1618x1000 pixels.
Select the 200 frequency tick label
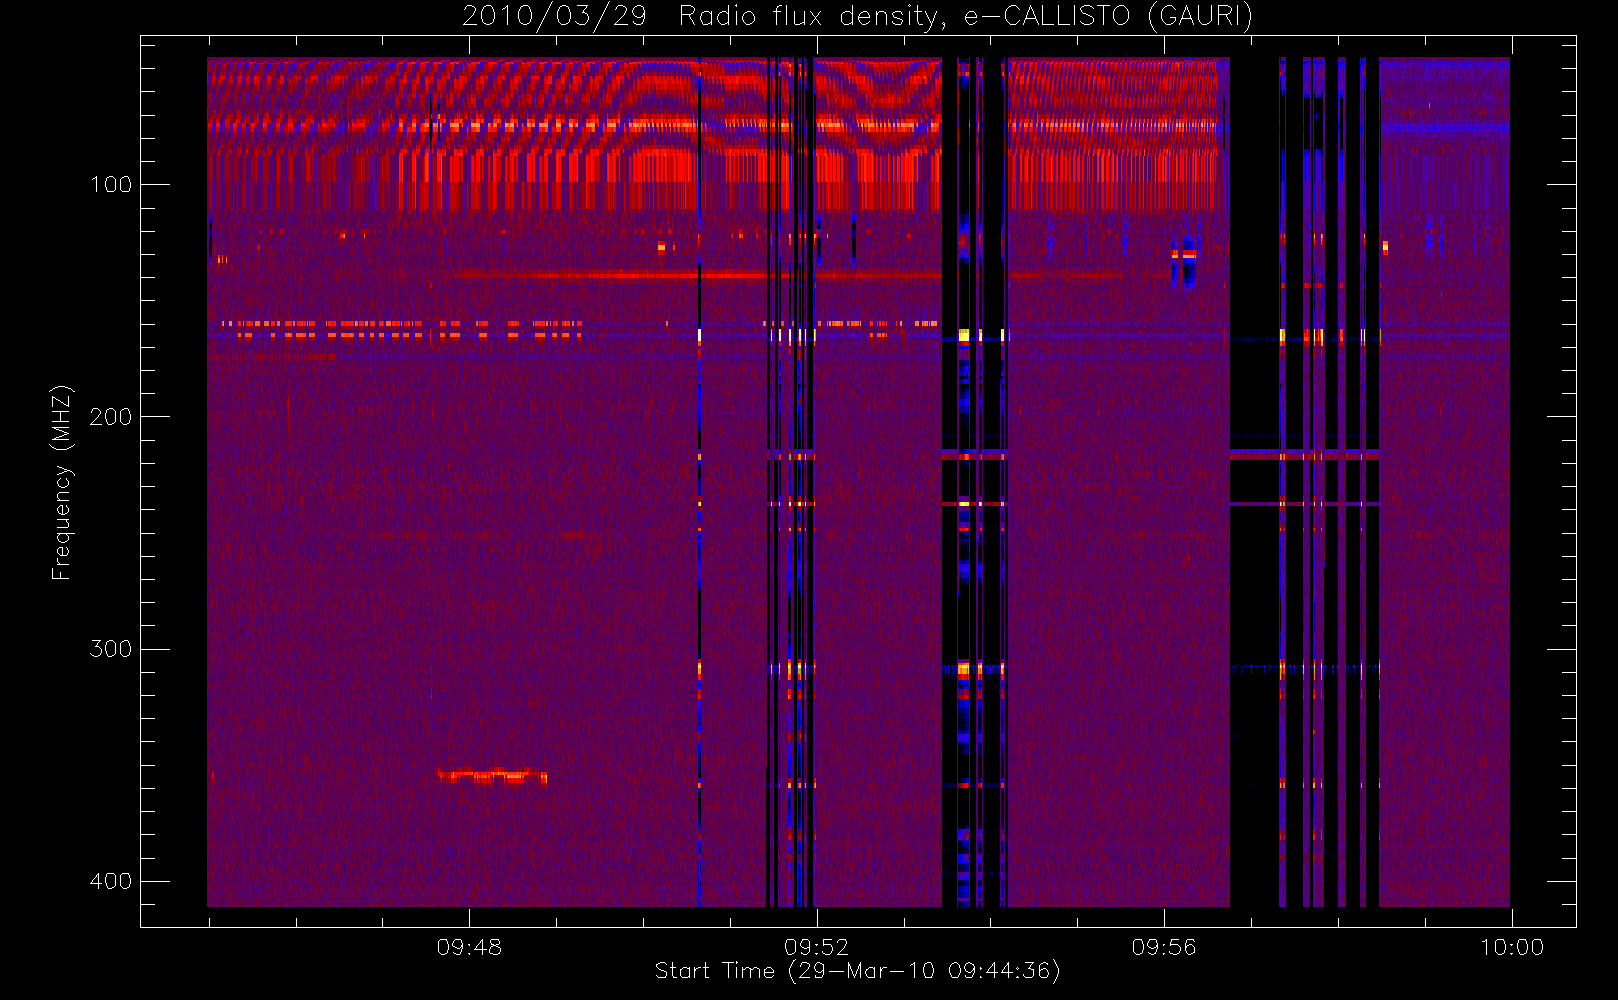(111, 416)
